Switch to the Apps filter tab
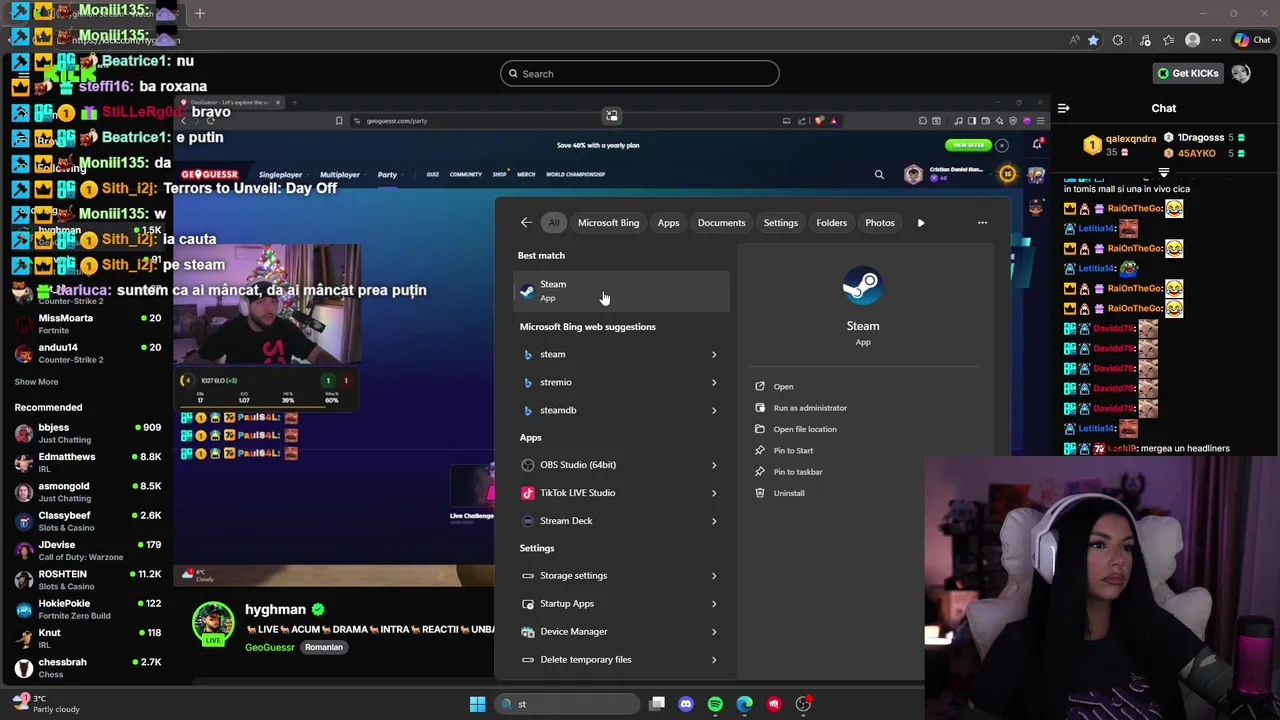The image size is (1280, 720). 668,223
